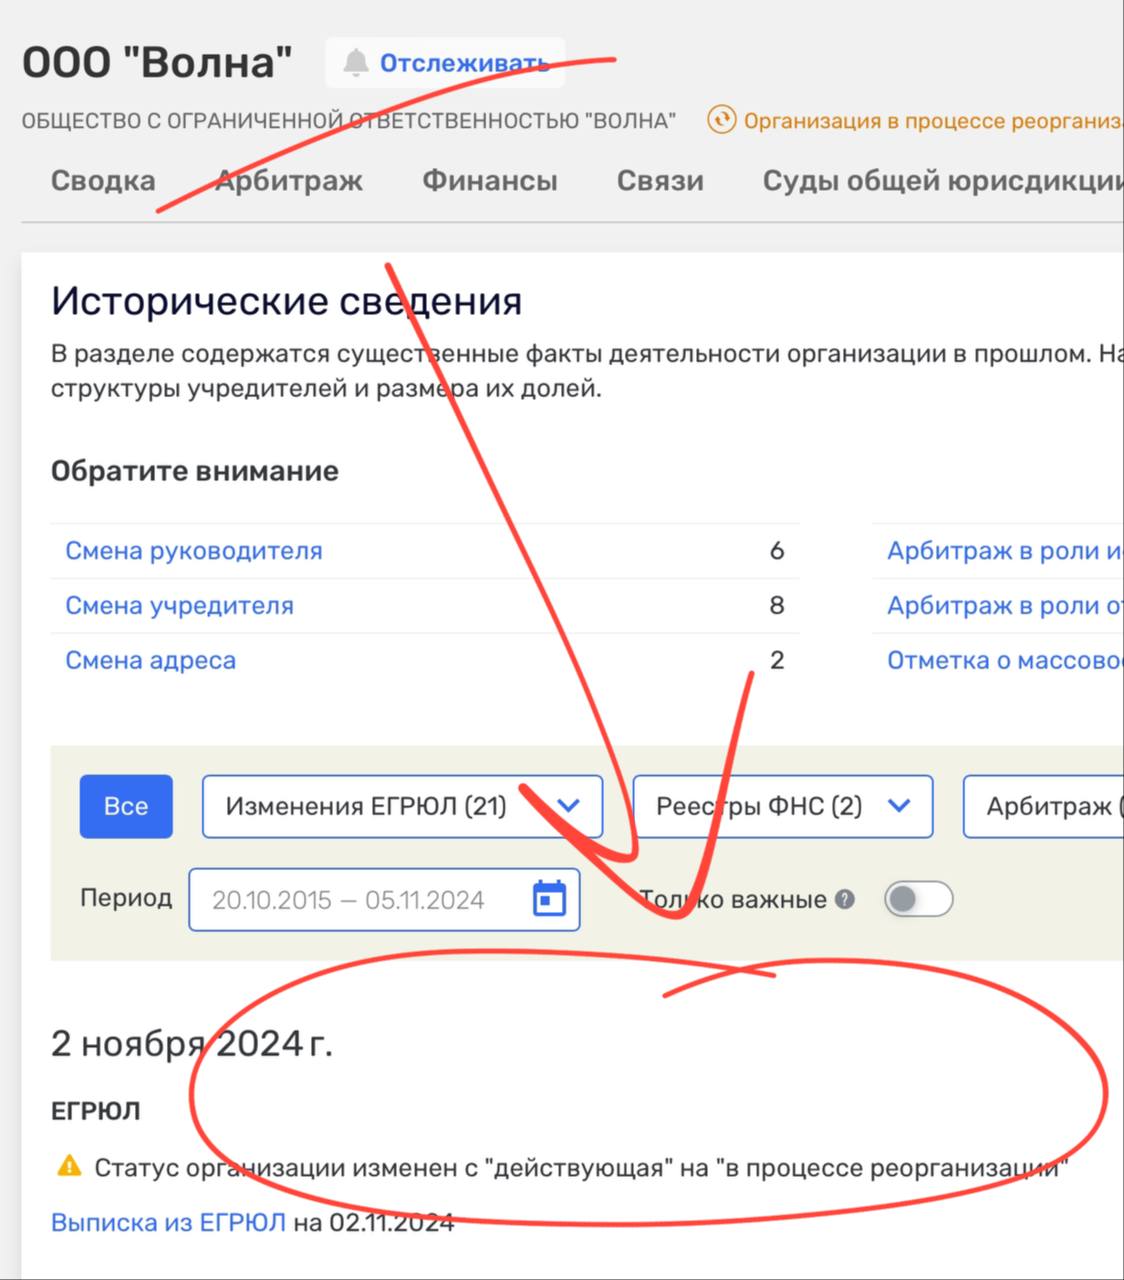Expand the Изменения ЕГРЮЛ (21) dropdown
Viewport: 1124px width, 1280px height.
402,806
